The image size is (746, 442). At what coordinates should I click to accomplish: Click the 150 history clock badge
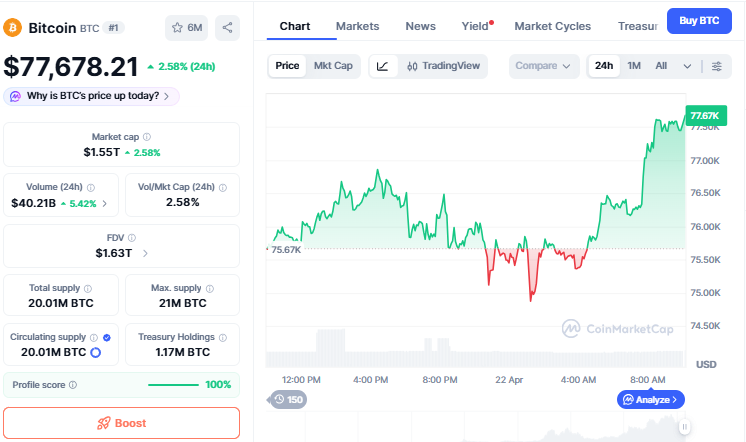pos(288,400)
